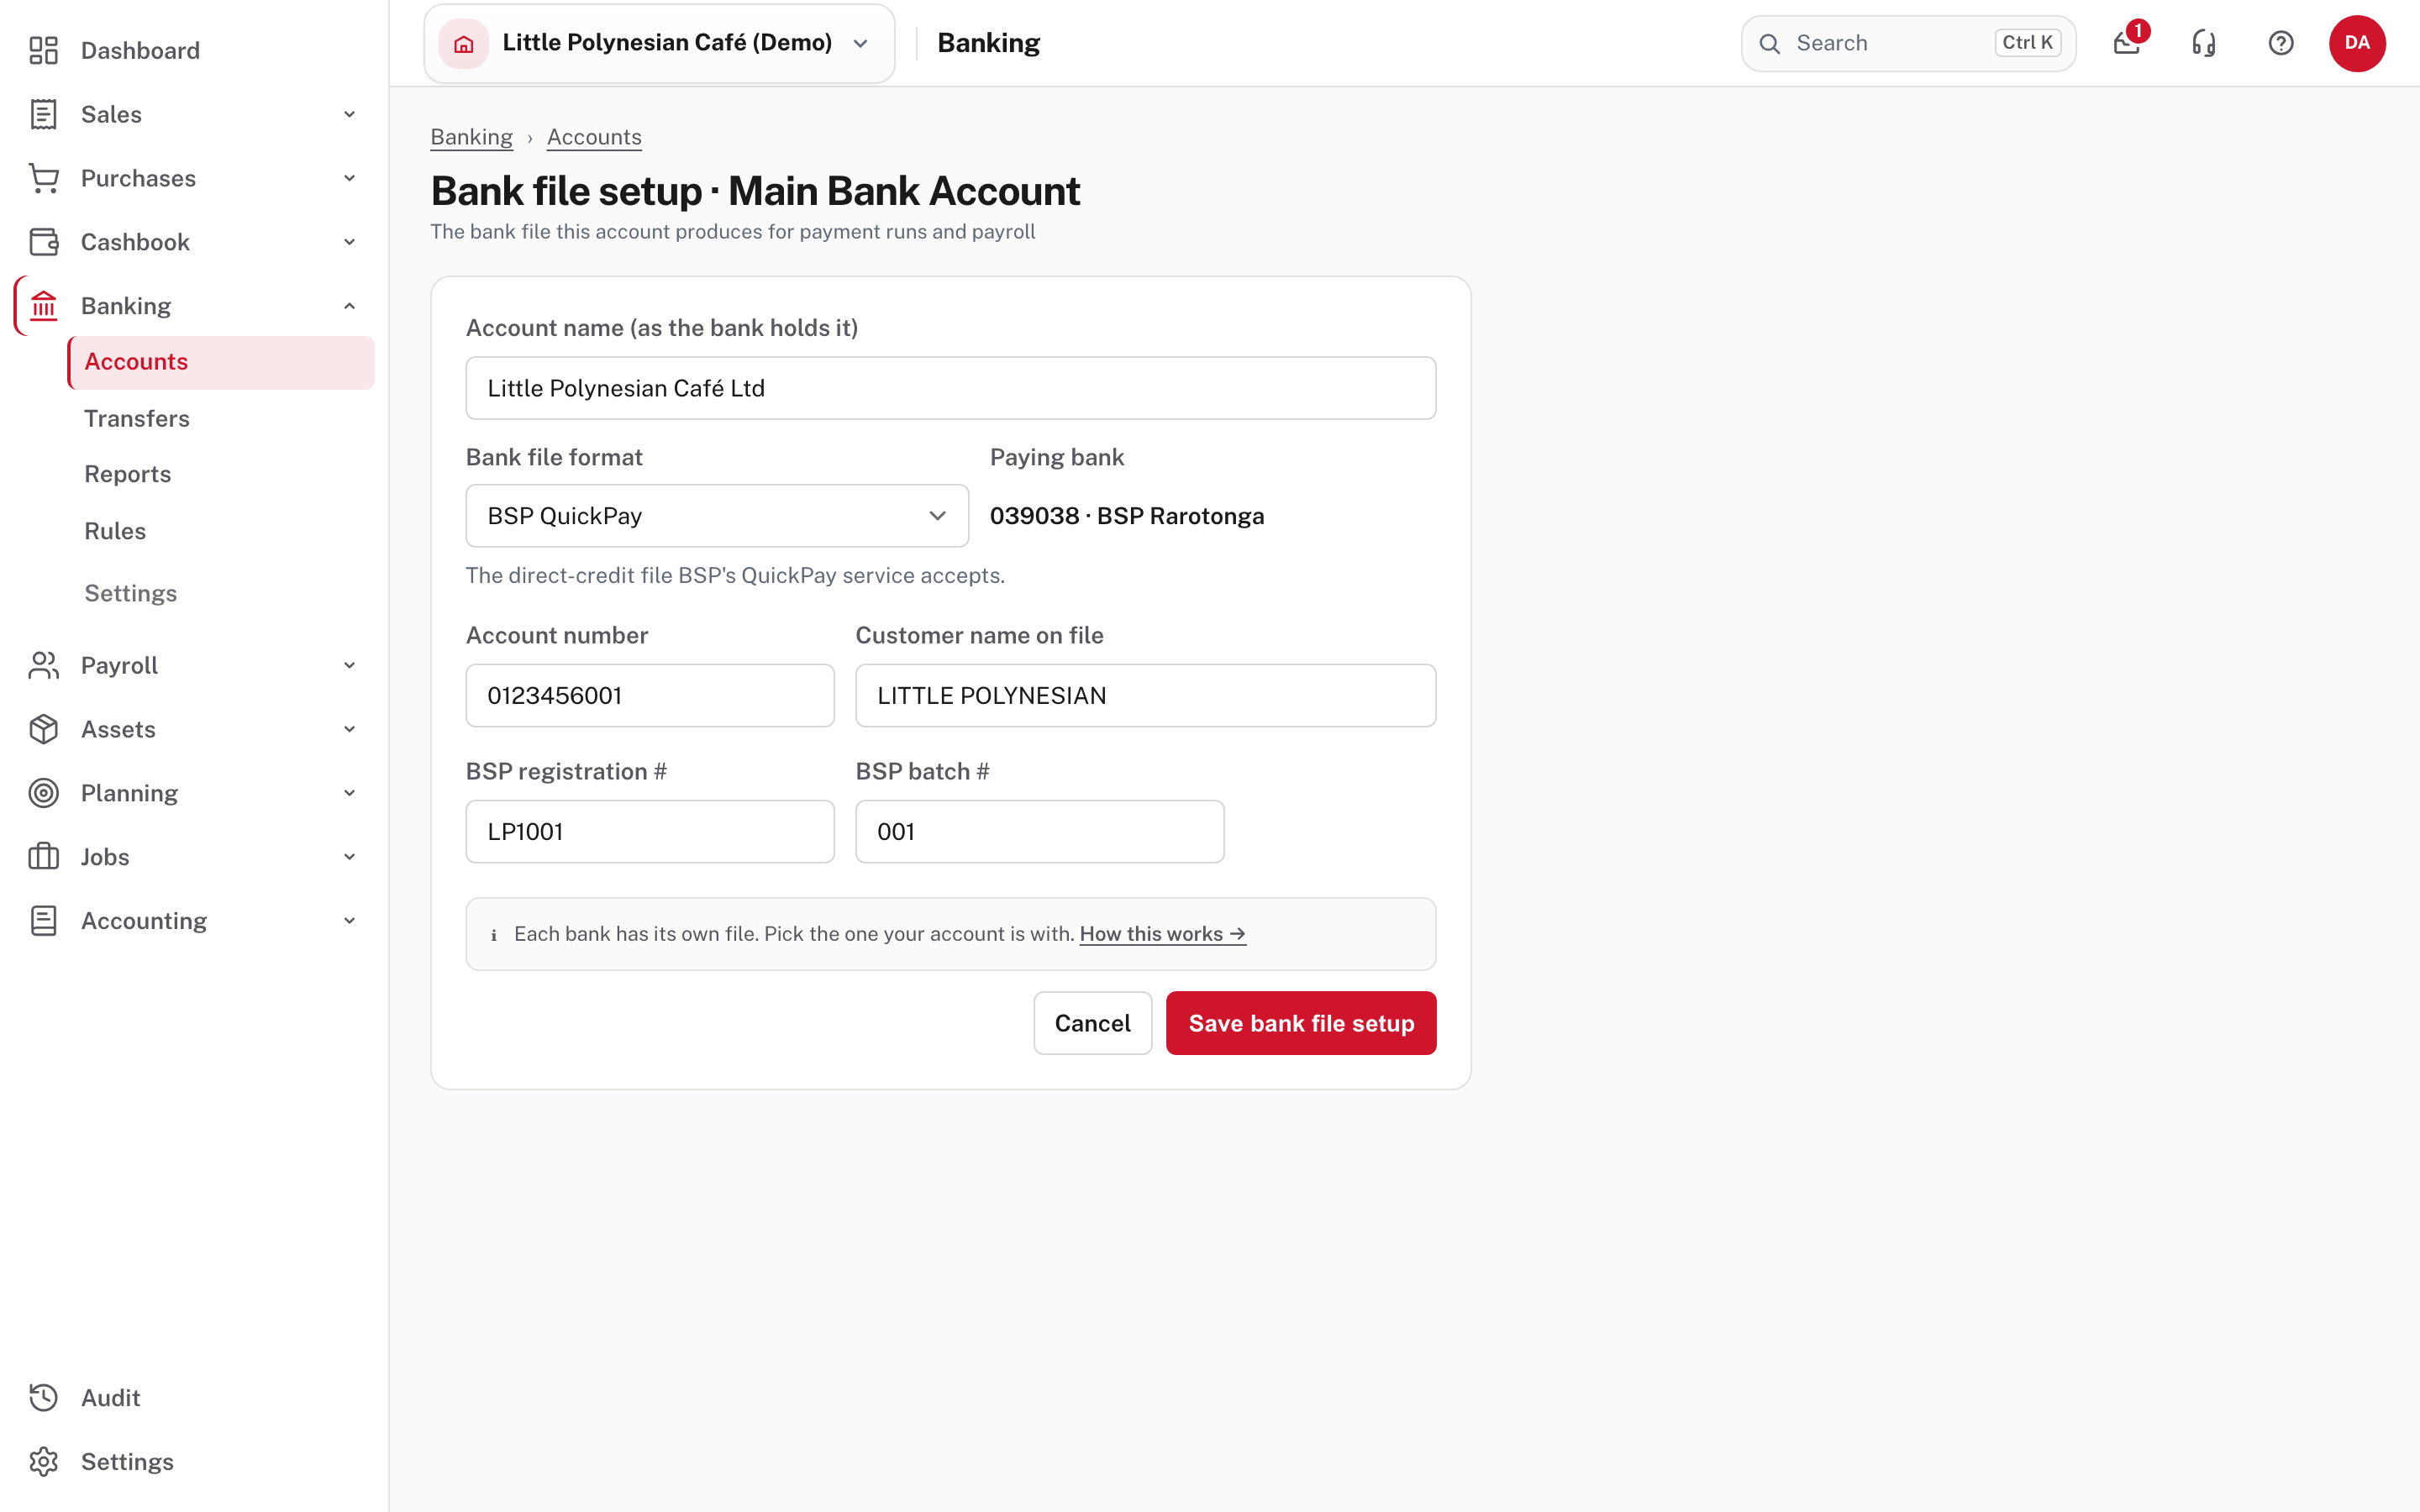
Task: Click the BSP batch # field
Action: [x=1040, y=832]
